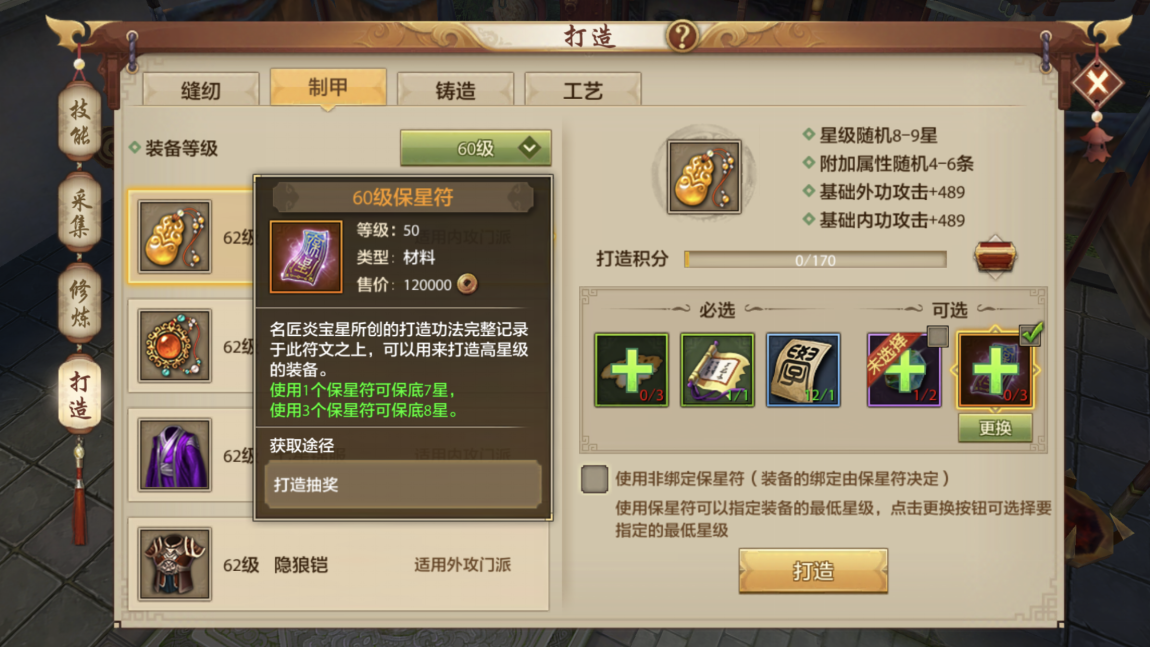Click the blue talisman paper slot 12/1
This screenshot has width=1150, height=647.
(x=803, y=370)
